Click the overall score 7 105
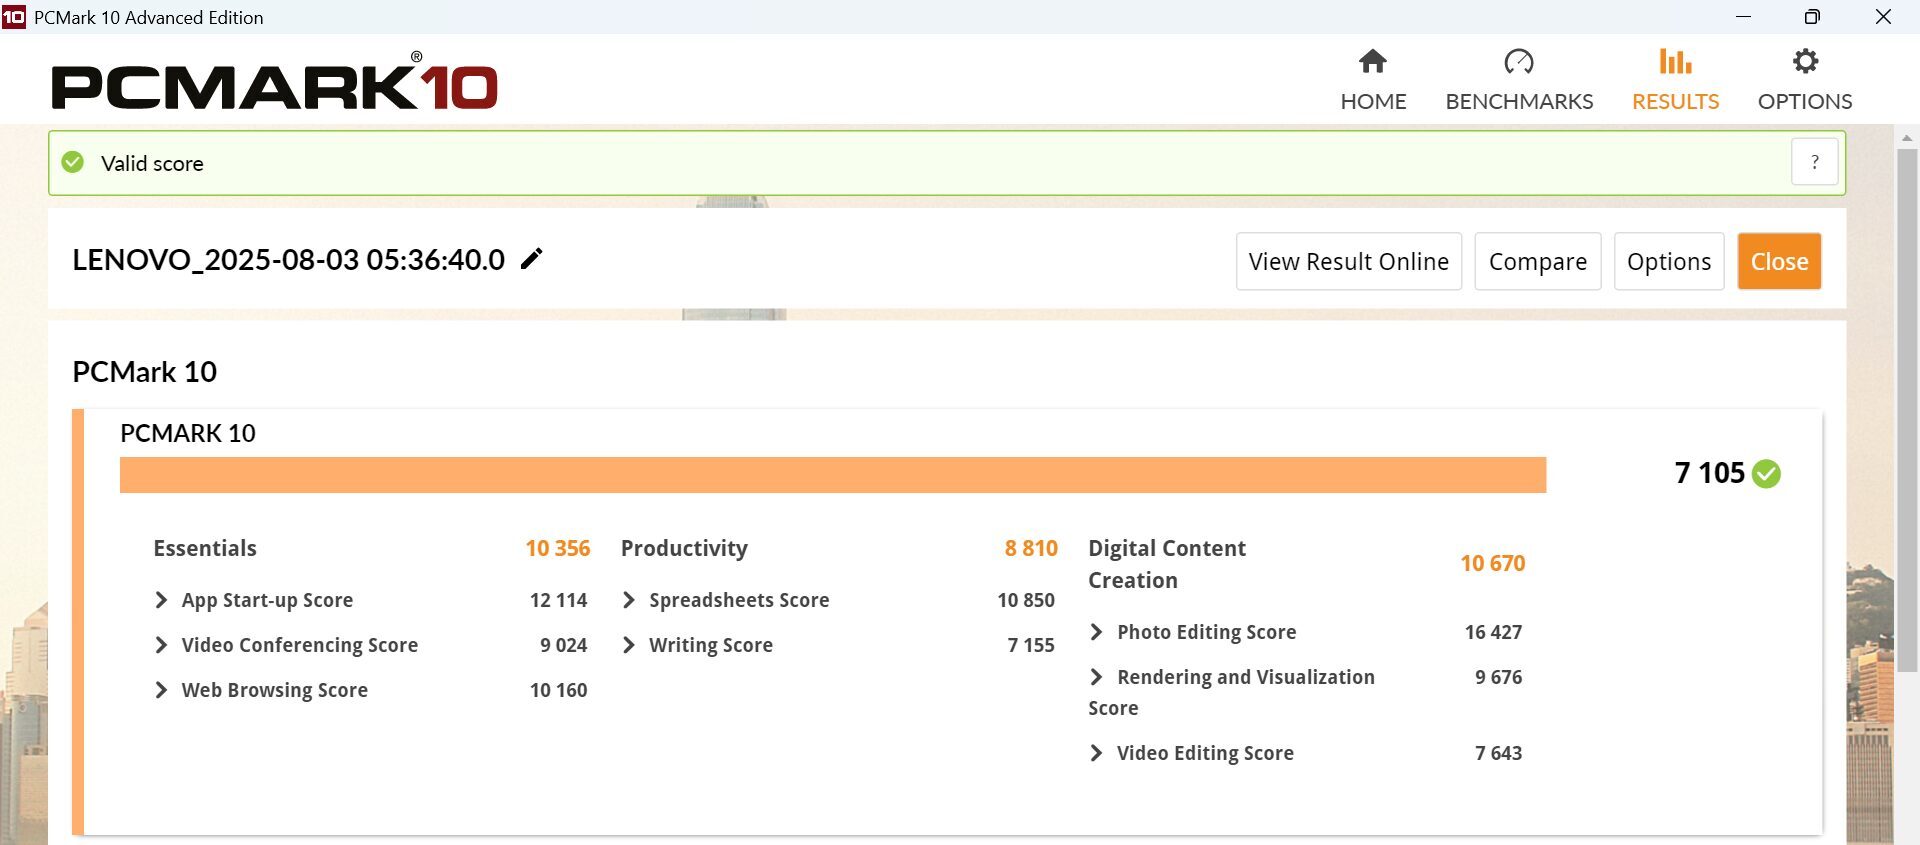This screenshot has height=845, width=1920. coord(1709,473)
